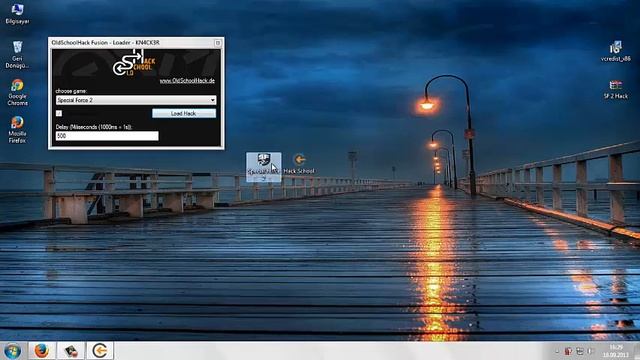
Task: Open the Bilgisayar desktop icon
Action: [17, 13]
